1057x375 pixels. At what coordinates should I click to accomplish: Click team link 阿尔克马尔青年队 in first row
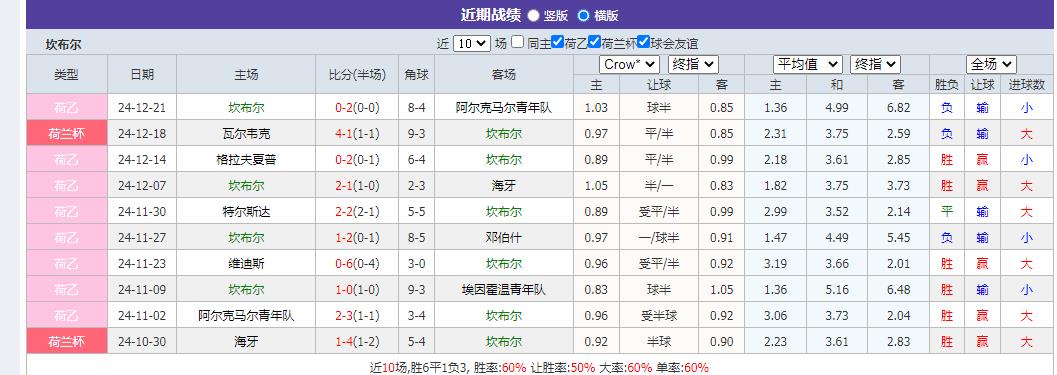(504, 108)
